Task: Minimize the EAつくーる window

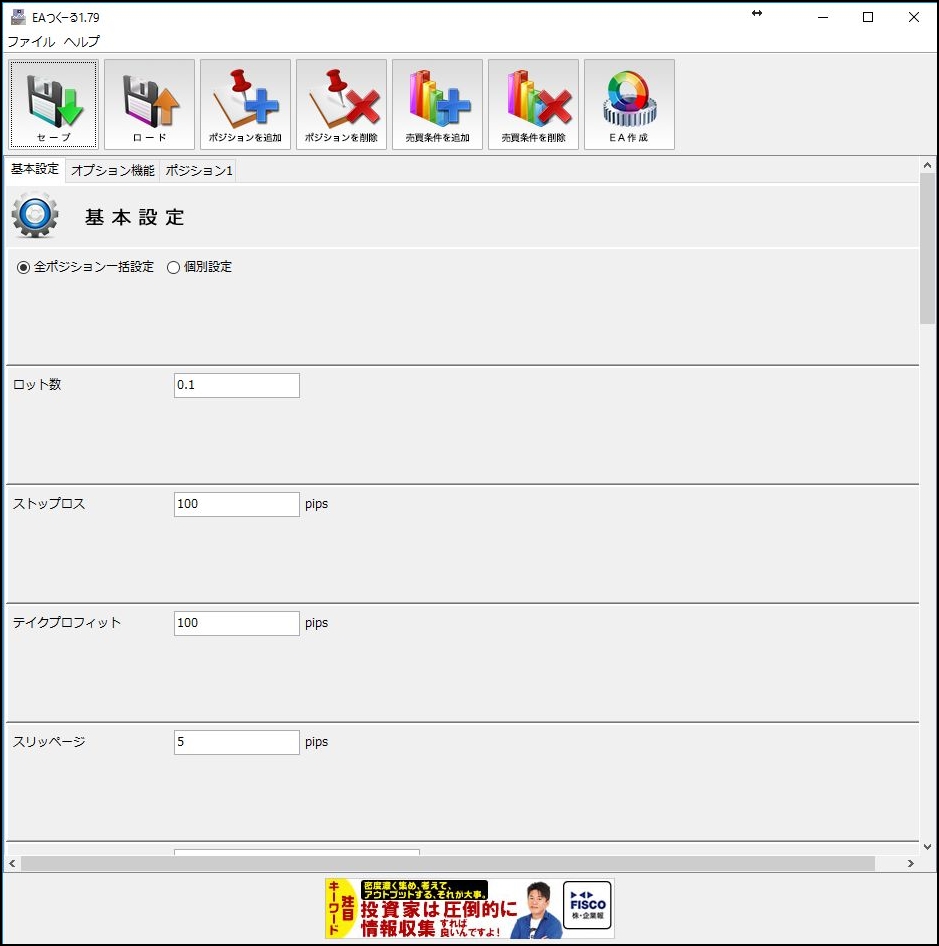Action: (x=823, y=17)
